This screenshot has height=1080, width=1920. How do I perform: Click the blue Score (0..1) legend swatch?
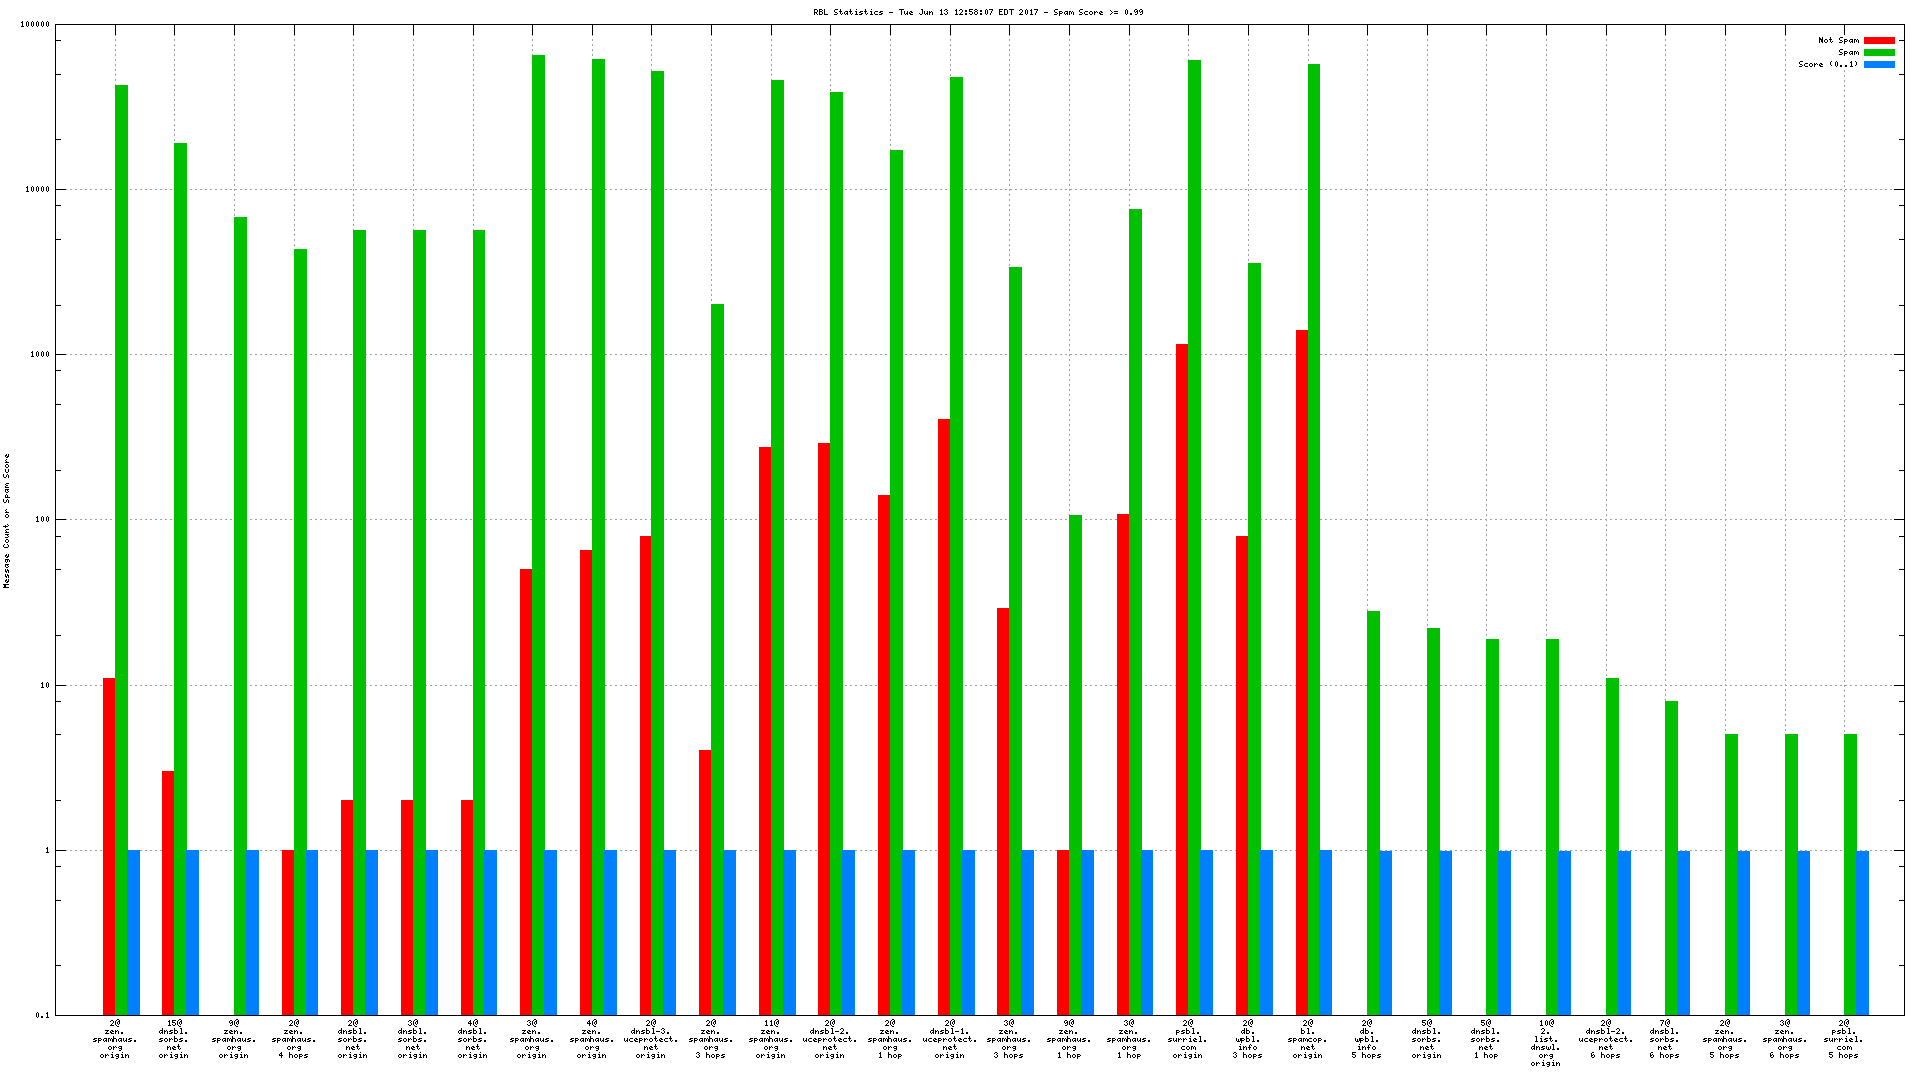pos(1879,64)
